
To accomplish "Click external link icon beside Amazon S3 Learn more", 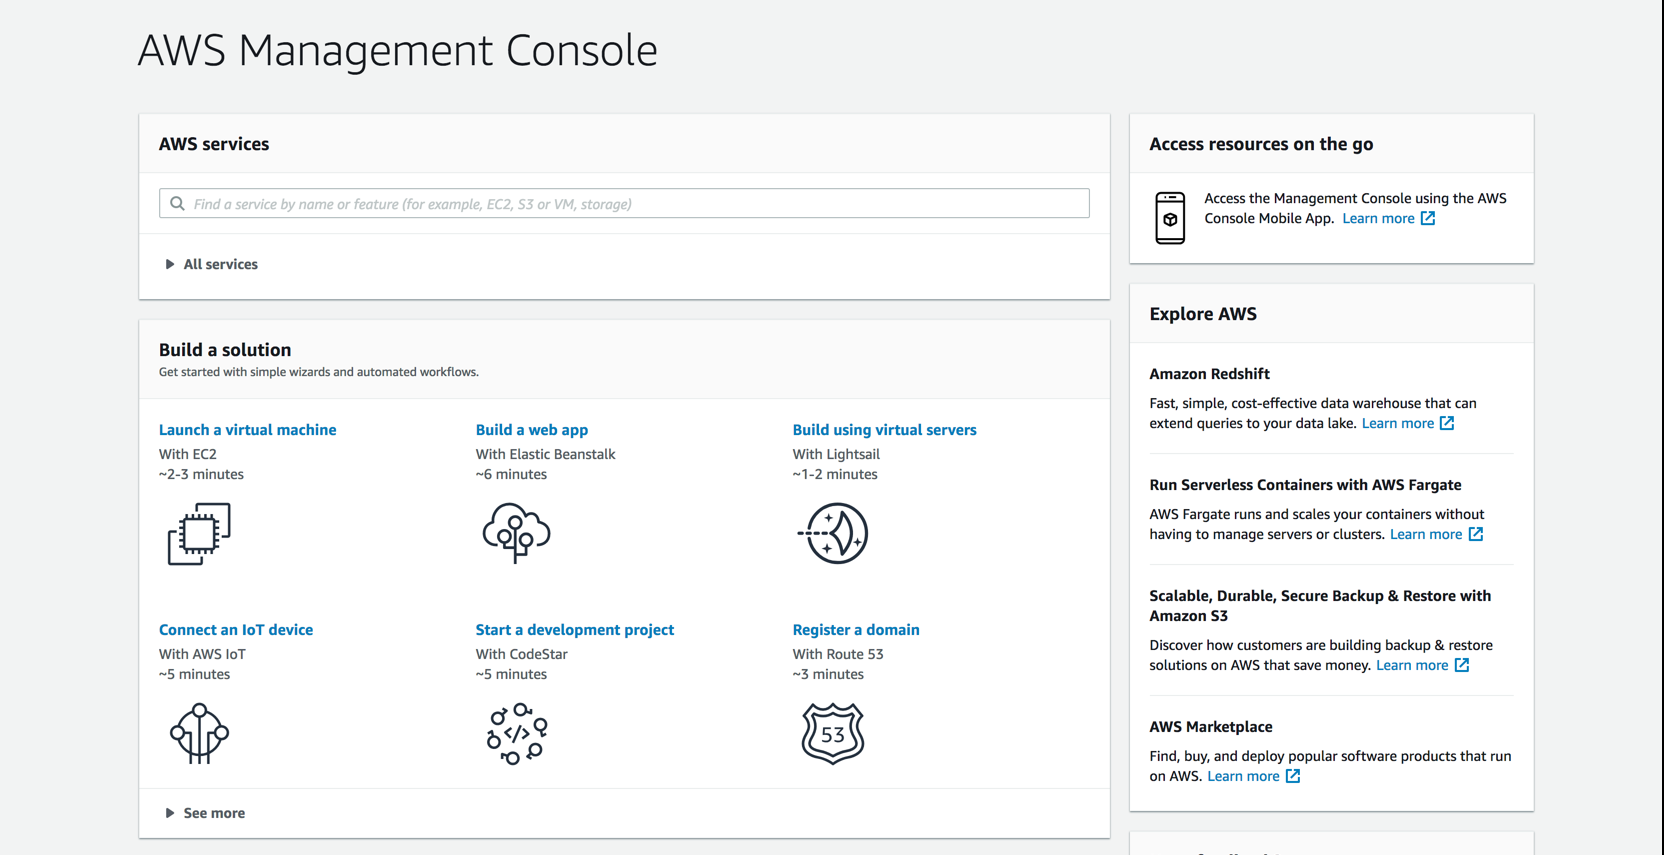I will coord(1461,665).
